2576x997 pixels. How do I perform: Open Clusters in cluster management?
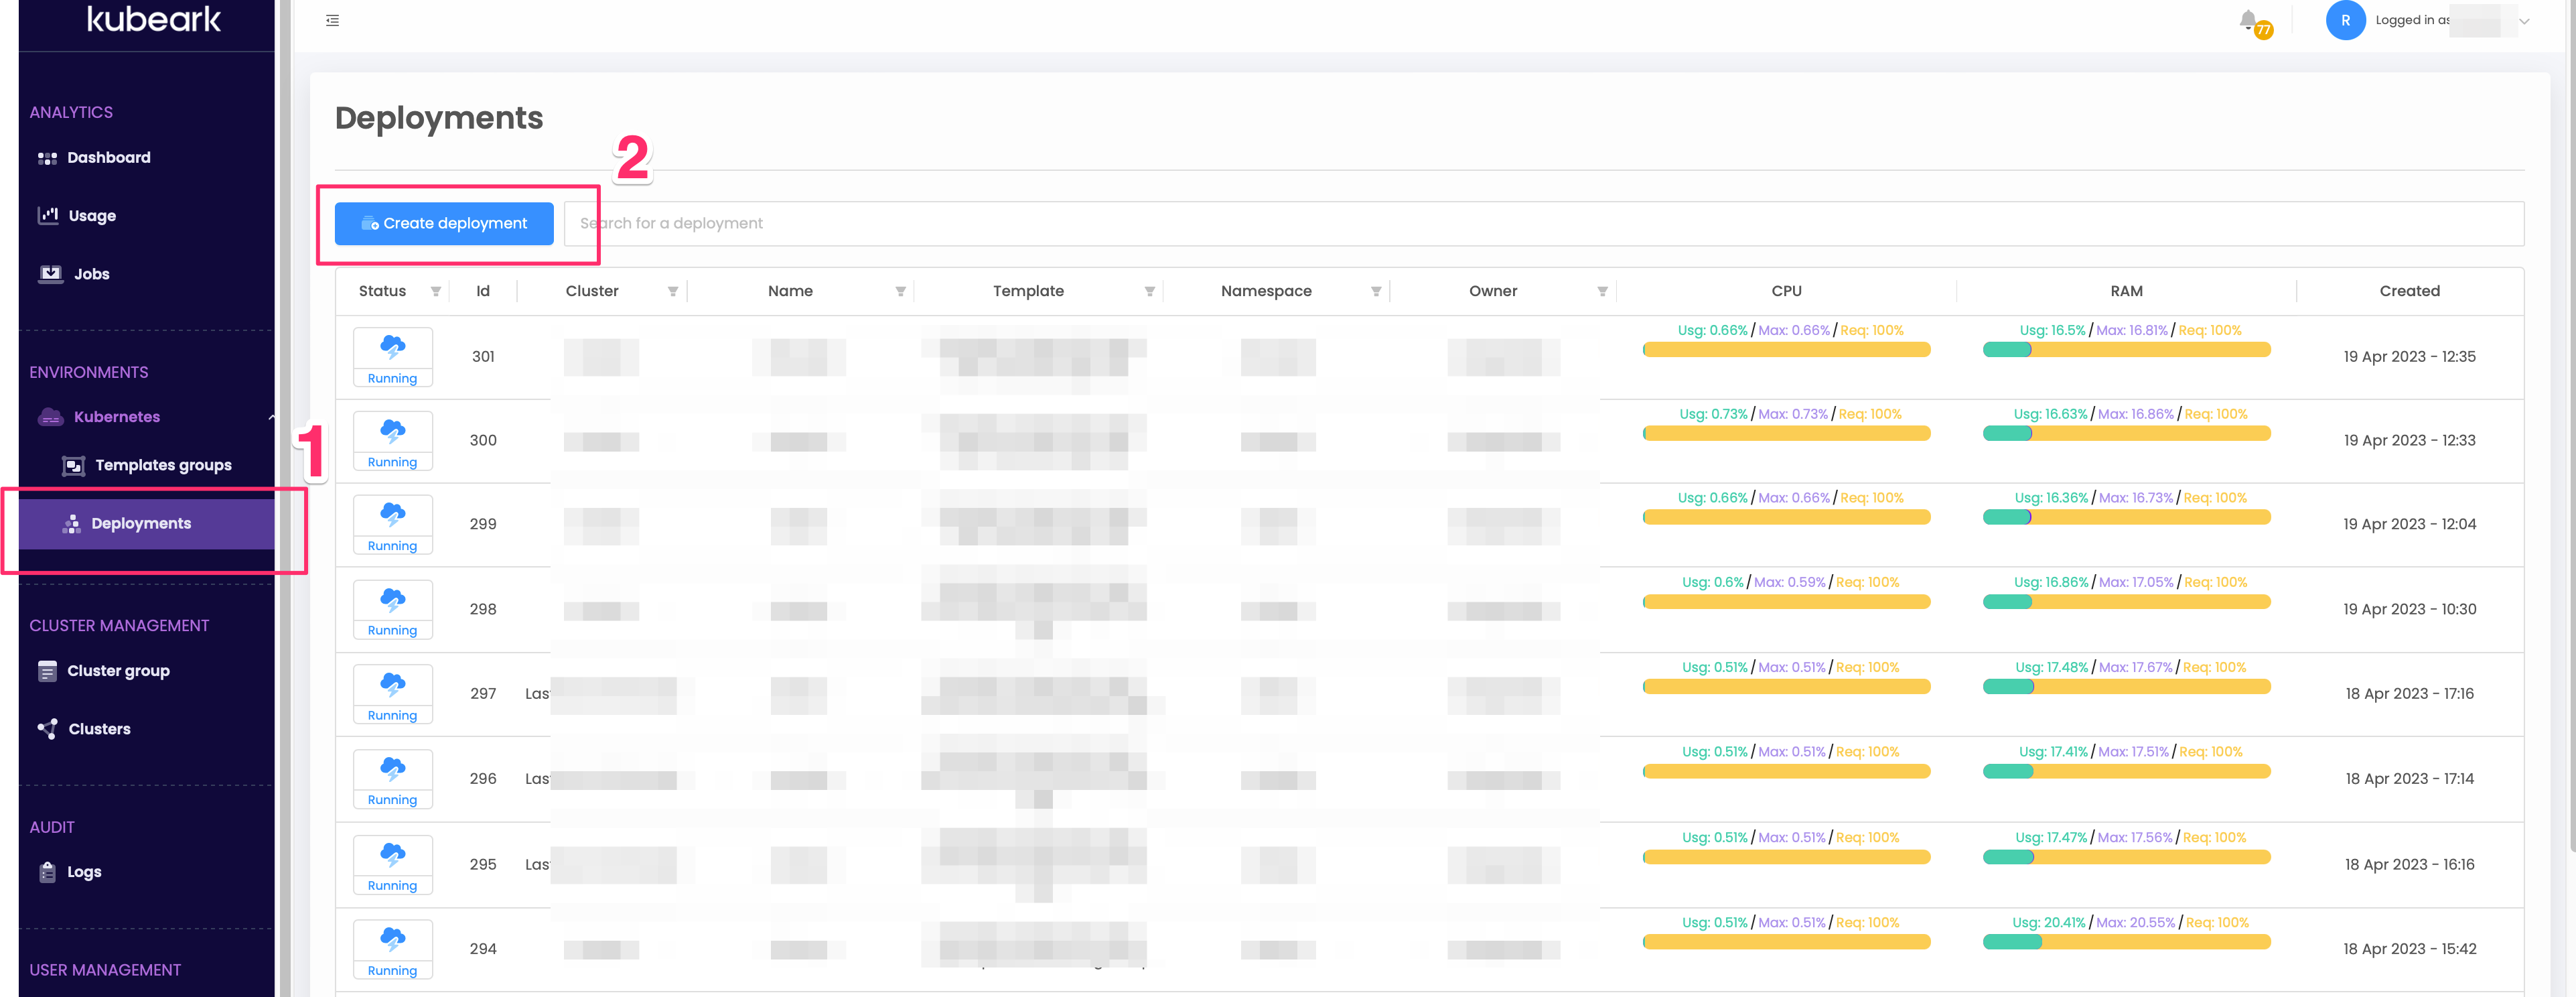(99, 728)
